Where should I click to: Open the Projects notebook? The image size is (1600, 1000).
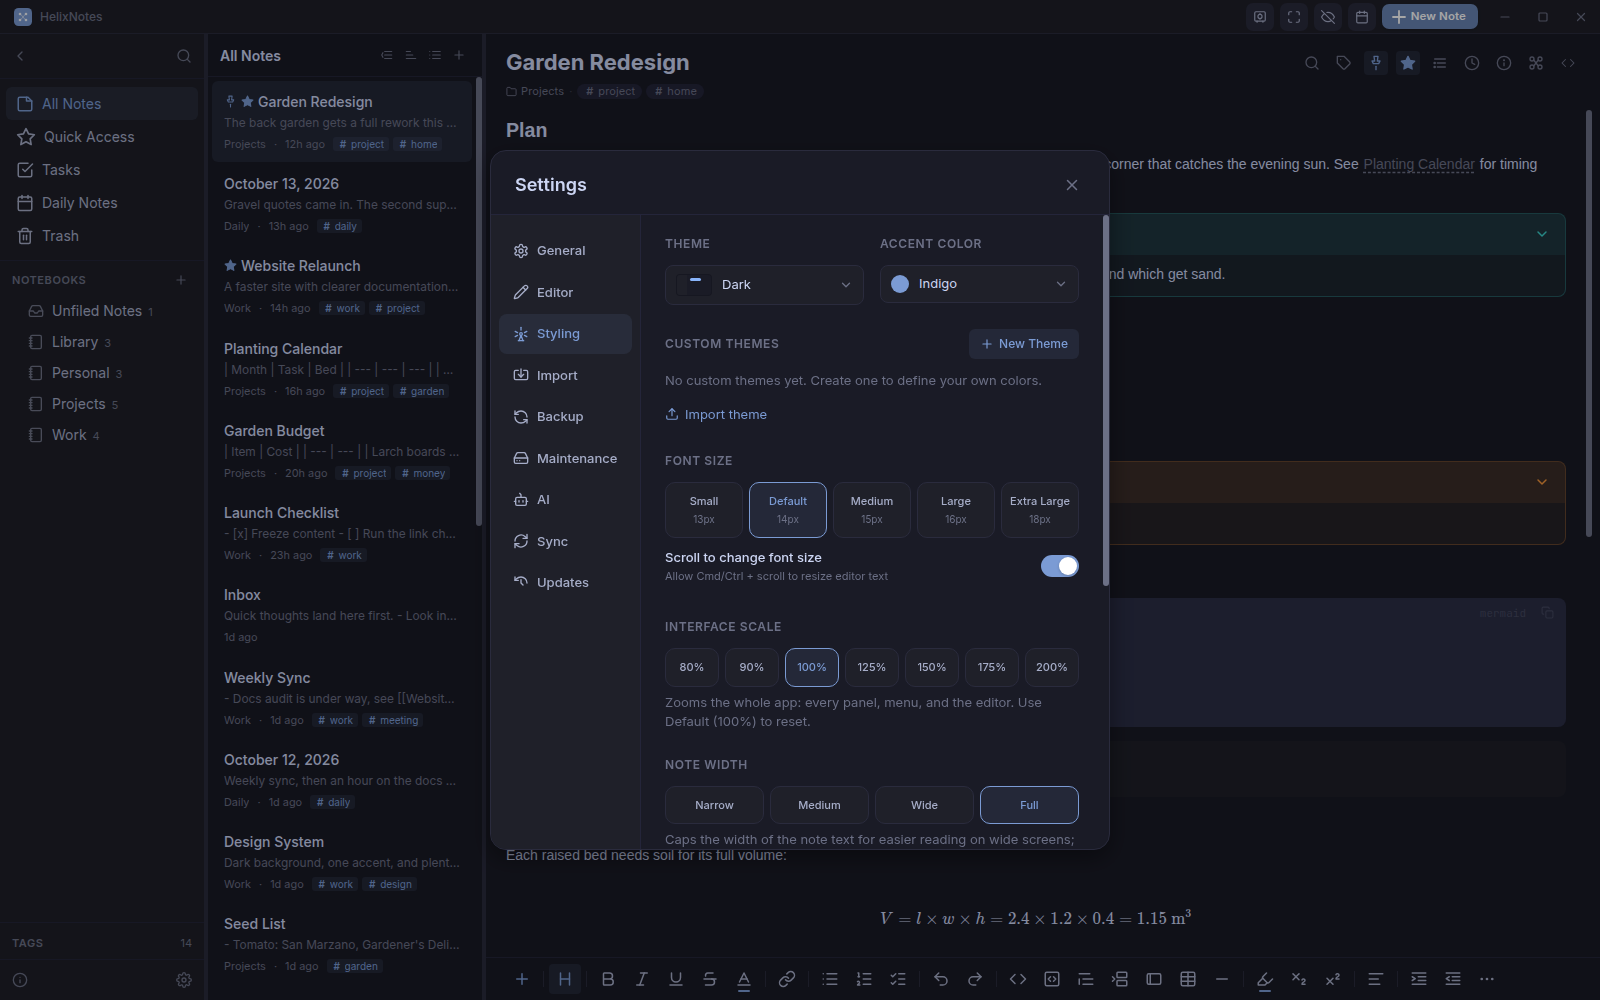(102, 404)
